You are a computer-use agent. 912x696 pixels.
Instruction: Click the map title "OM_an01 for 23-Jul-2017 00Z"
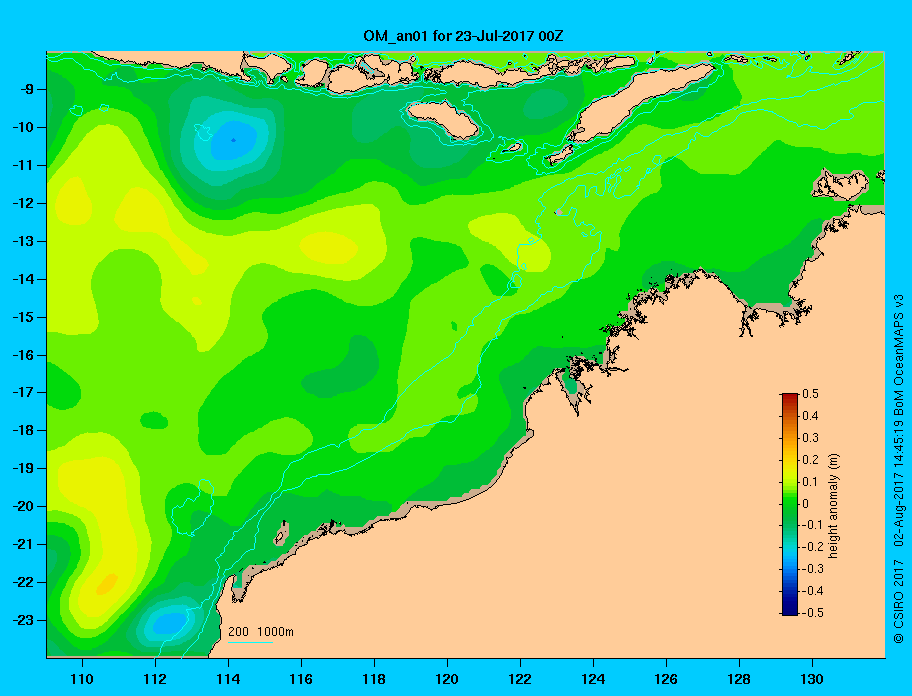[x=463, y=36]
